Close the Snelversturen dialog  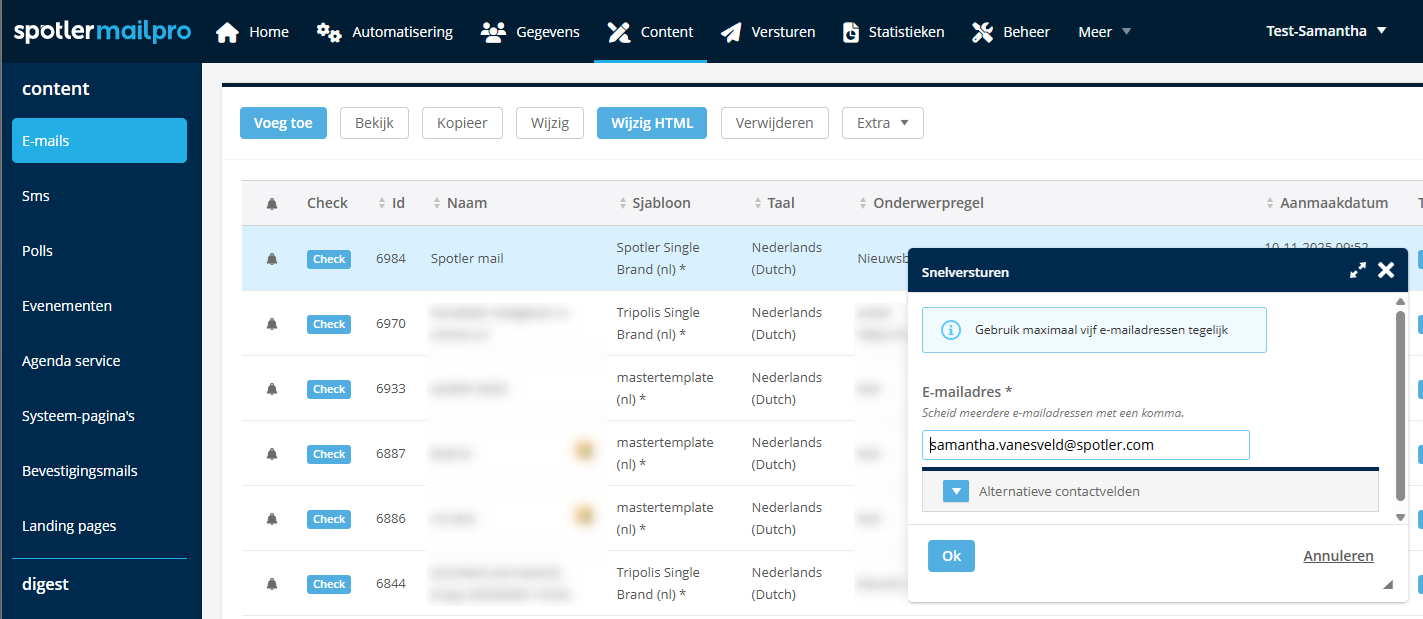tap(1386, 271)
